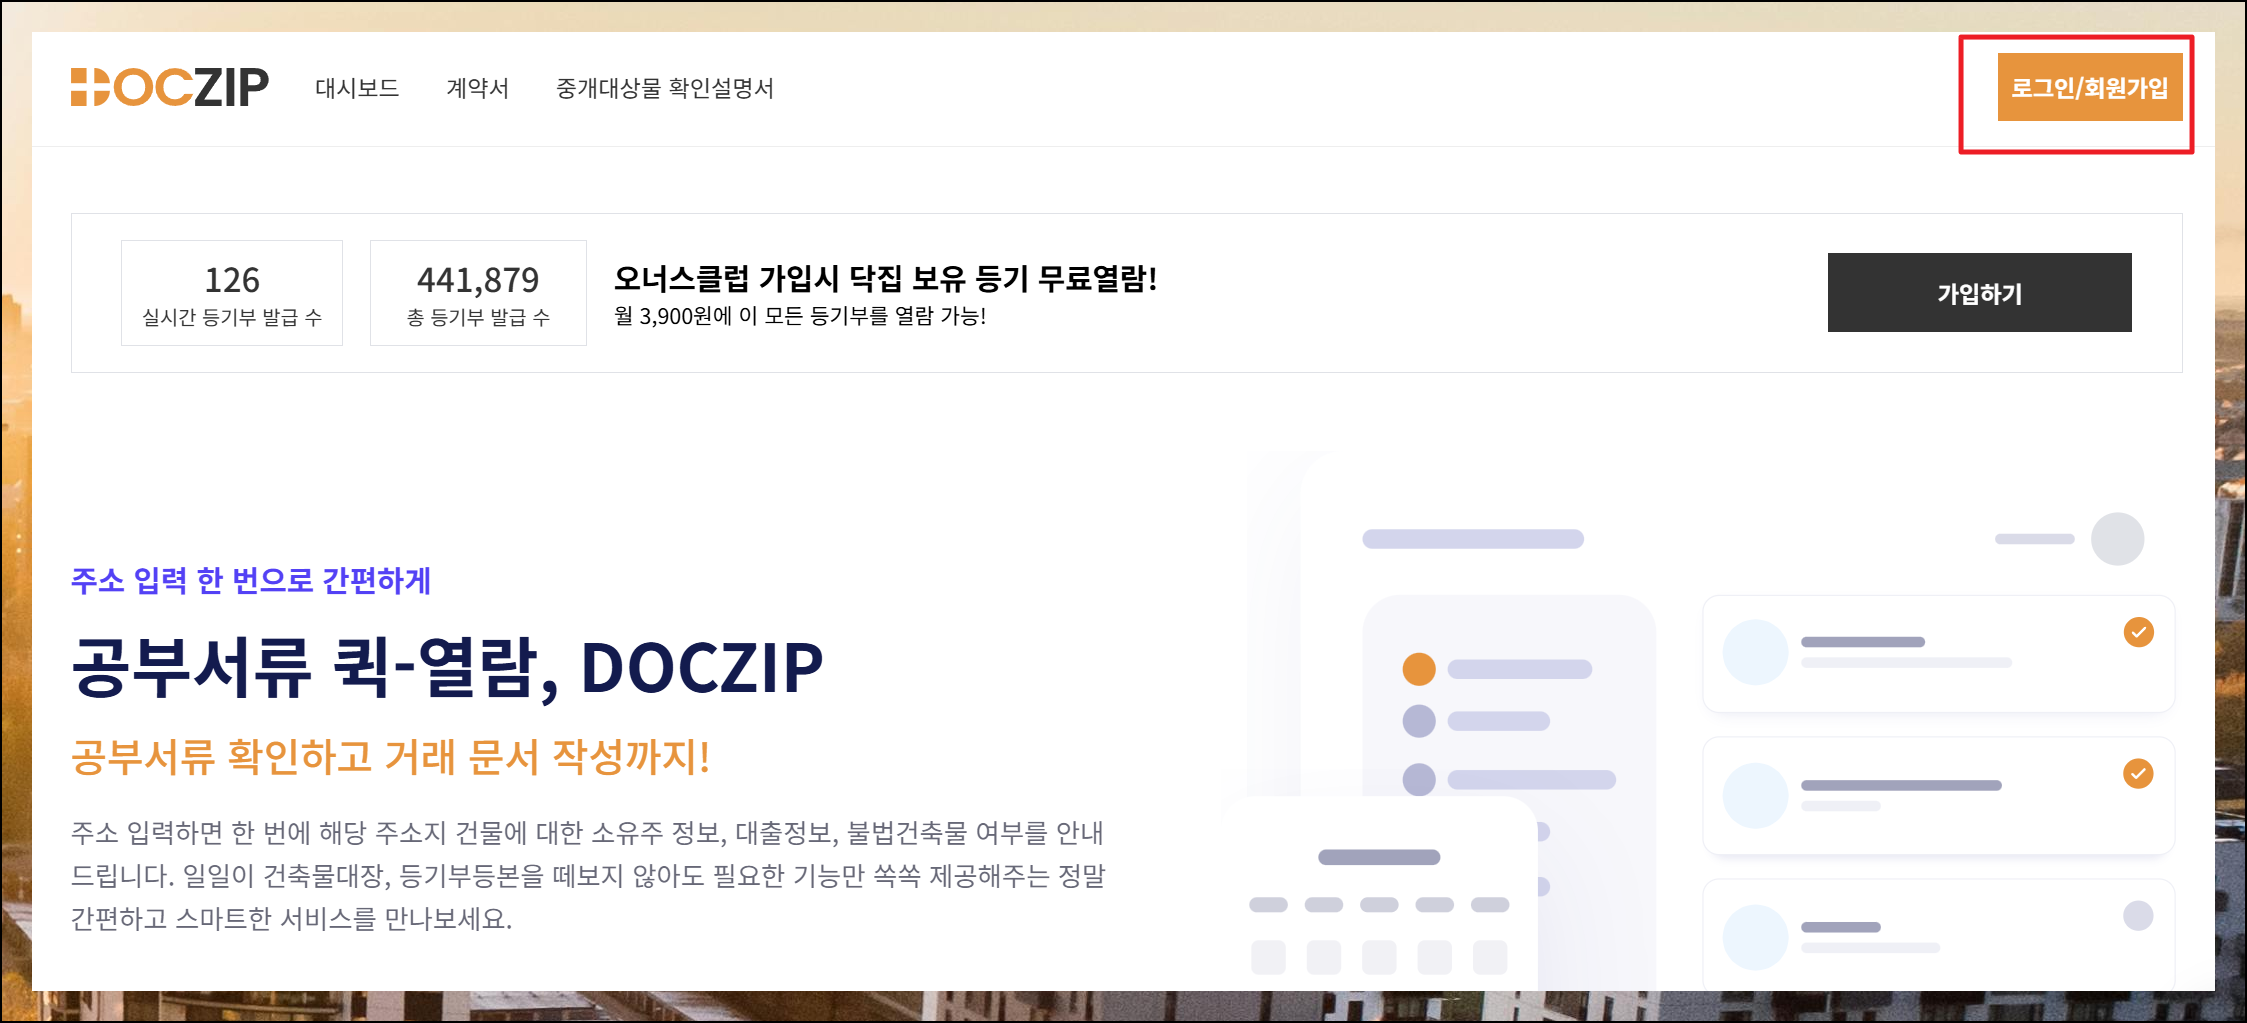
Task: Go to 중개대상물 확인설명서 page
Action: tap(665, 88)
